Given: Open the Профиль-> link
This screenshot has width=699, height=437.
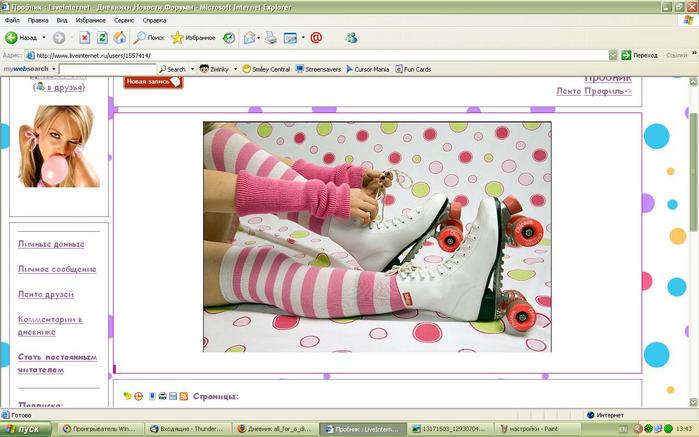Looking at the screenshot, I should 608,91.
